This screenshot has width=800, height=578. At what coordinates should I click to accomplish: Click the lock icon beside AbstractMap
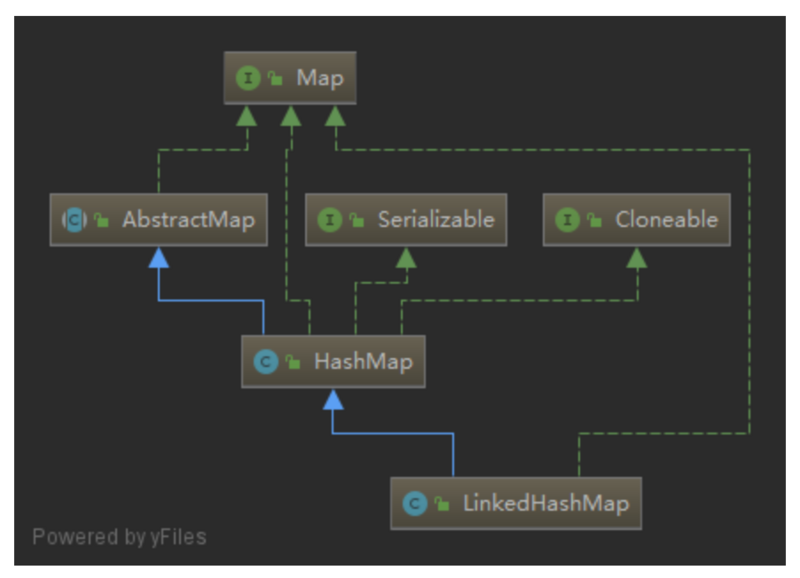[x=101, y=220]
